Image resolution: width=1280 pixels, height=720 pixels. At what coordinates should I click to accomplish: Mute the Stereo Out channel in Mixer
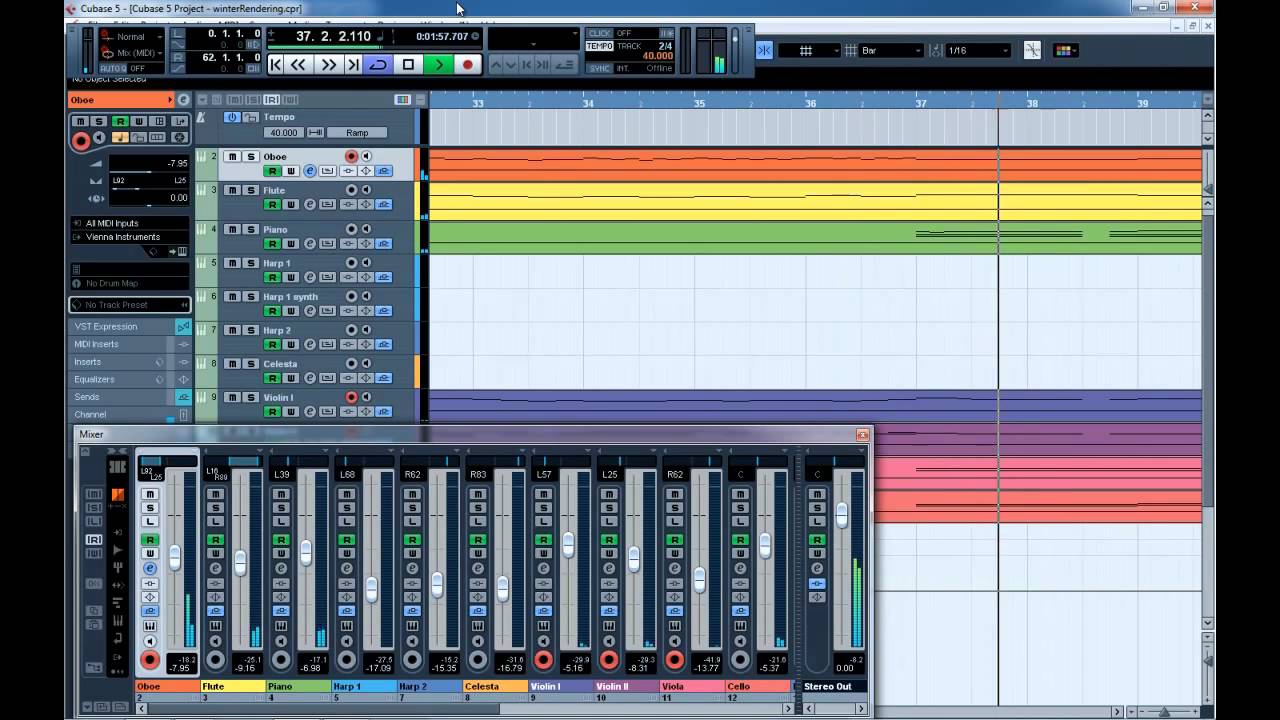[817, 494]
